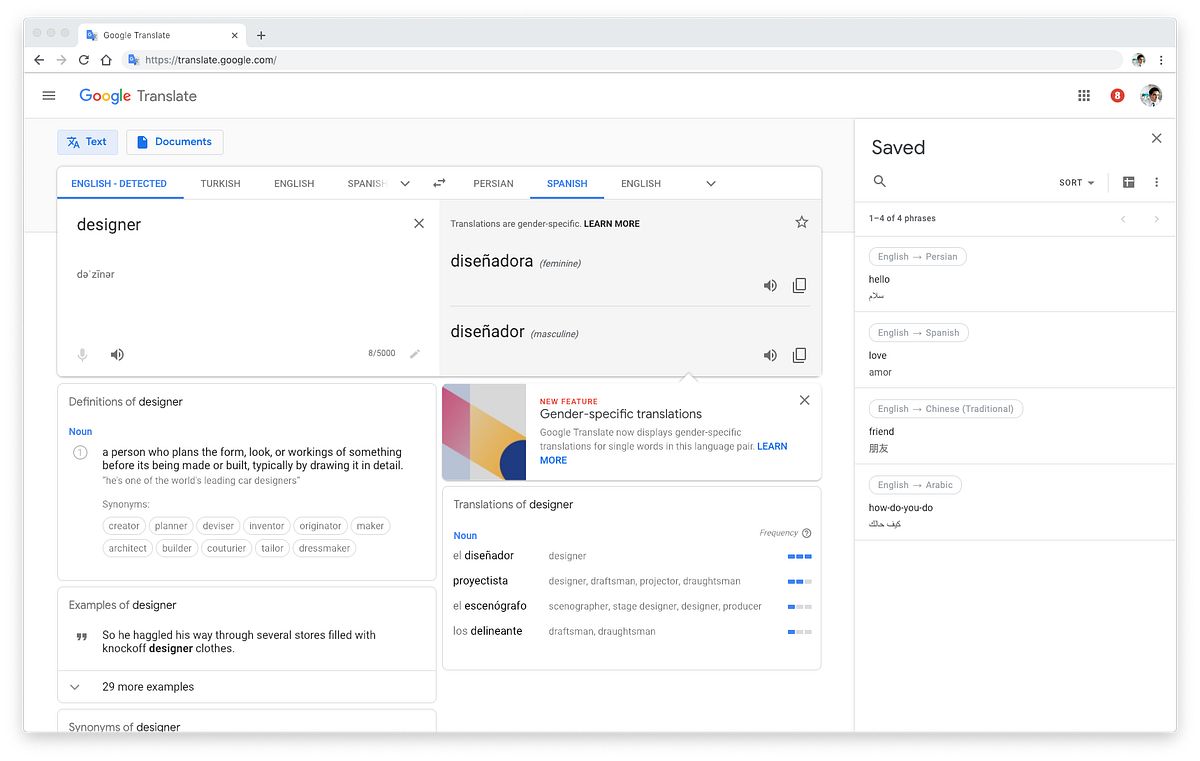Click the 'architect' synonym chip
1200x761 pixels.
(128, 548)
